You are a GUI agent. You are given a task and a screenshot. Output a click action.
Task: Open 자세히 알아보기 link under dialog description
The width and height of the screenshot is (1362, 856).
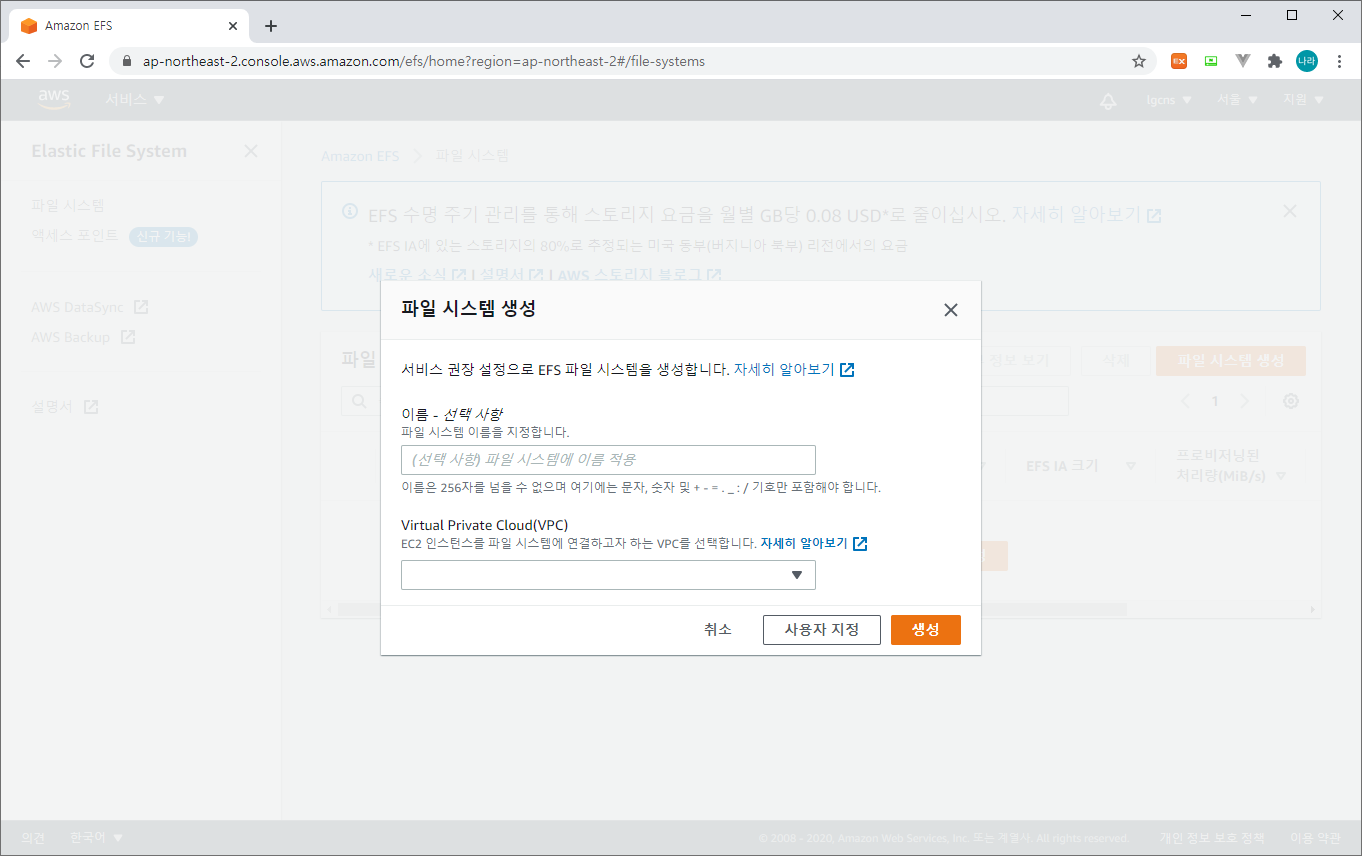784,369
